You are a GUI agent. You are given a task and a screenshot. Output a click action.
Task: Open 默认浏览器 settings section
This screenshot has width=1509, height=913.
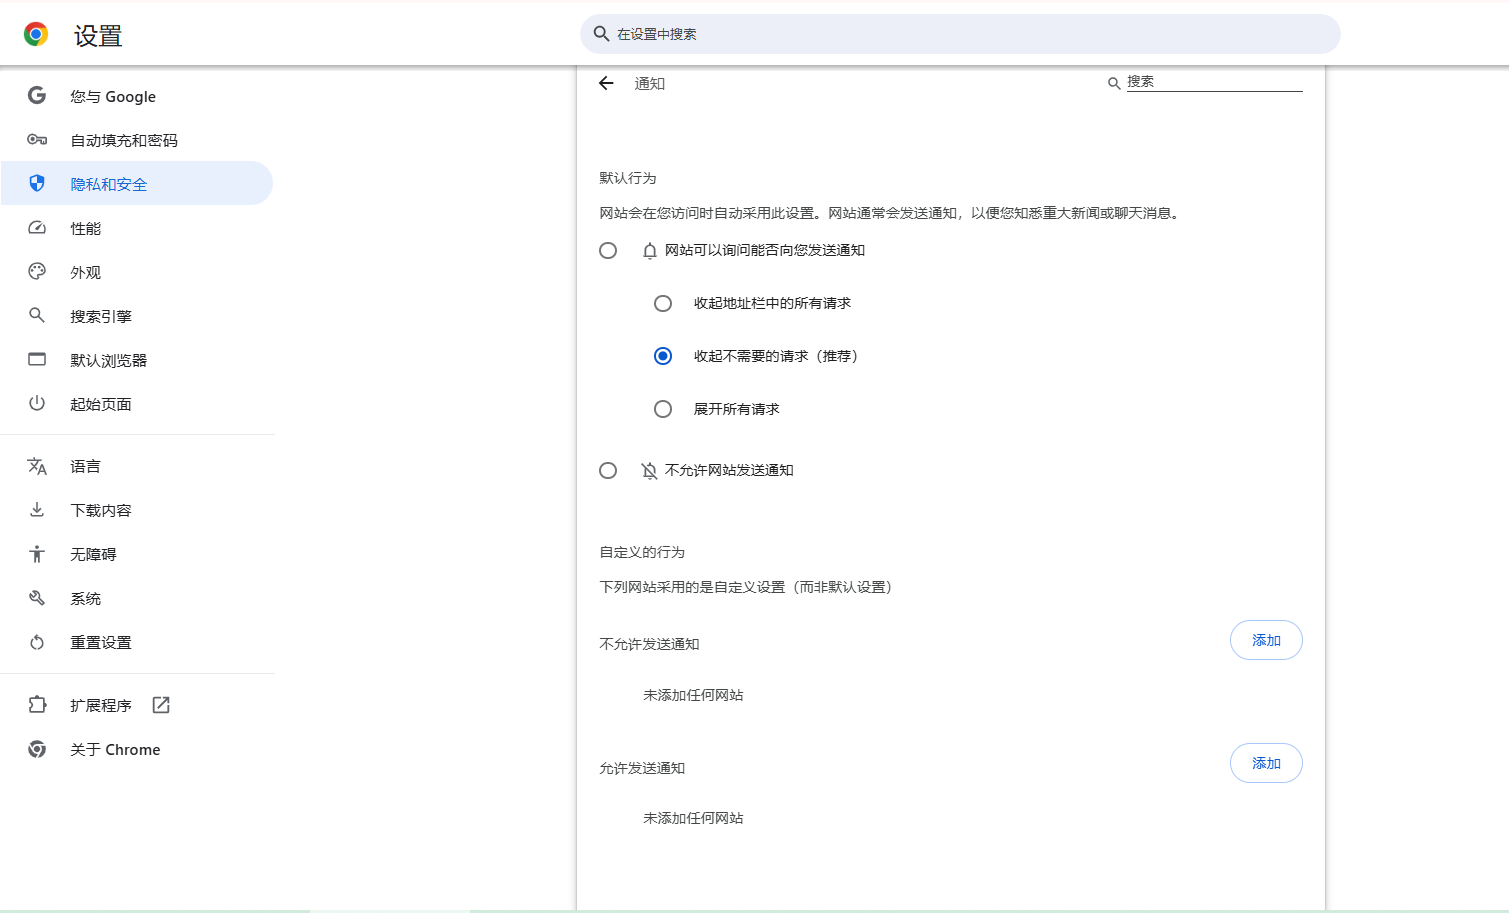137,360
